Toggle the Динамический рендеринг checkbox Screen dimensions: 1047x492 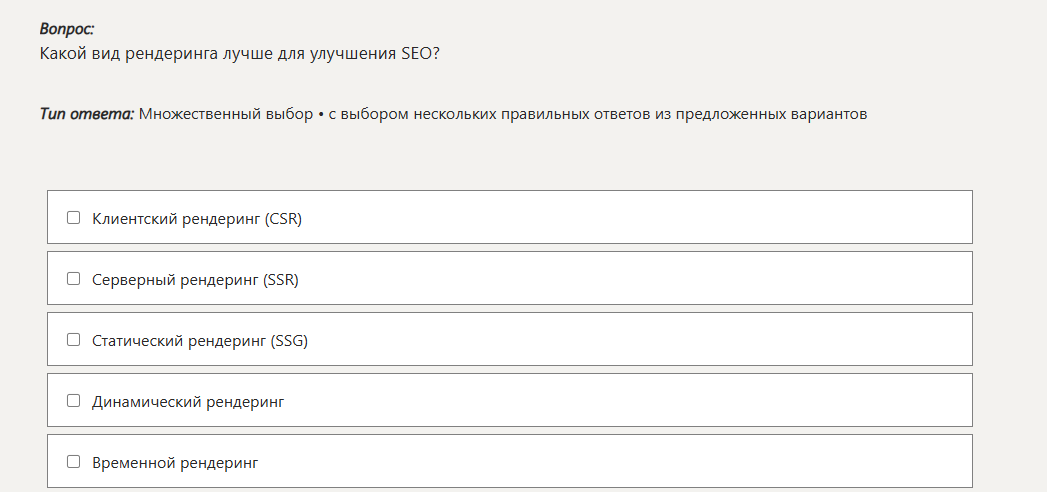(x=73, y=401)
